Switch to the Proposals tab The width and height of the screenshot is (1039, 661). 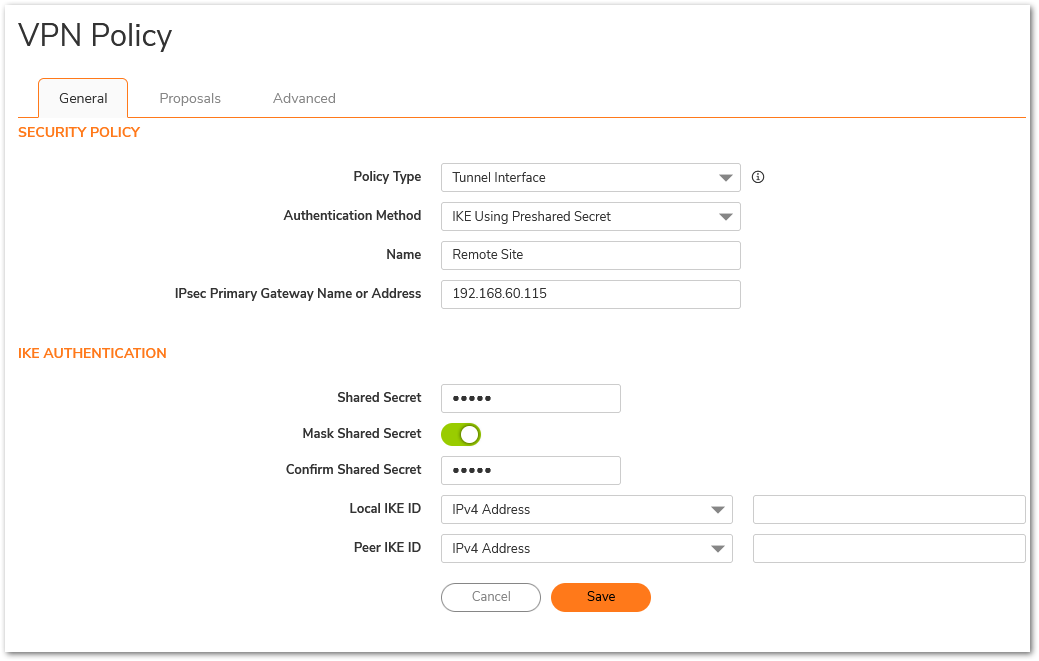[190, 98]
